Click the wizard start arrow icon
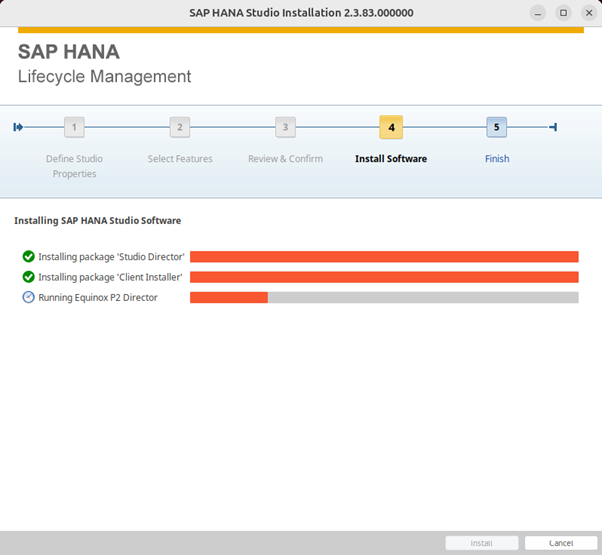The height and width of the screenshot is (555, 602). 18,127
